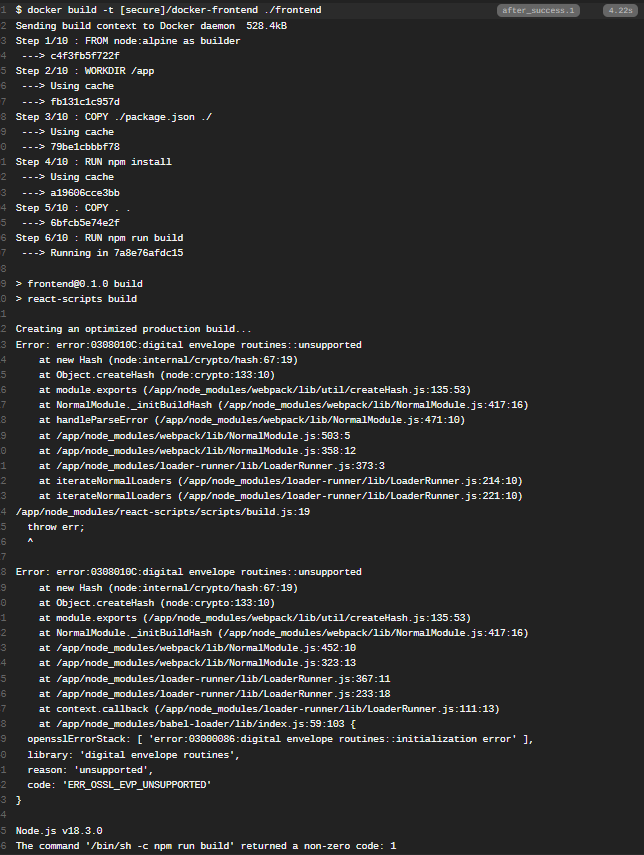Click the after_success.1 badge
Image resolution: width=644 pixels, height=855 pixels.
[x=540, y=10]
